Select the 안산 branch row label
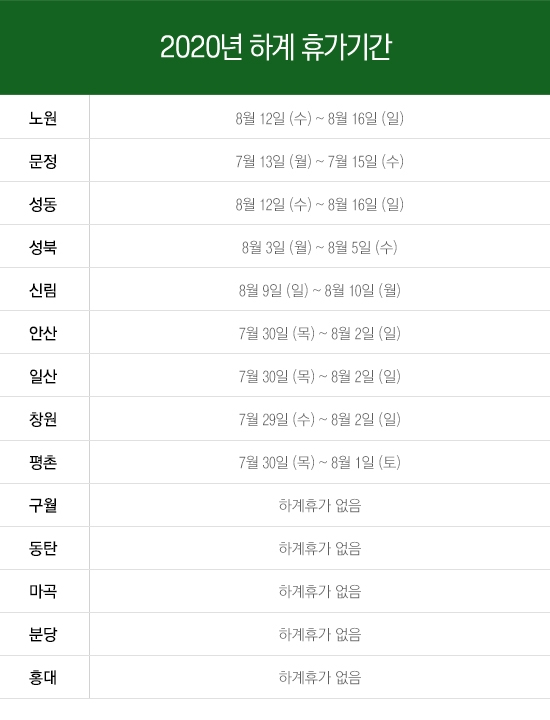The image size is (550, 720). [43, 333]
